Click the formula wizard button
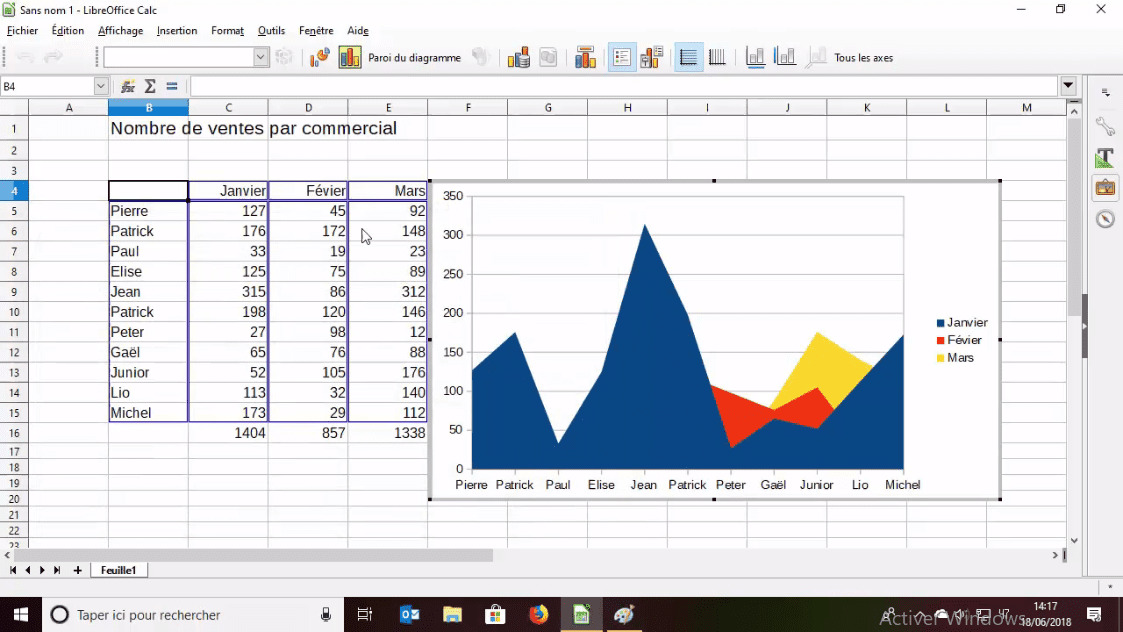 coord(127,86)
